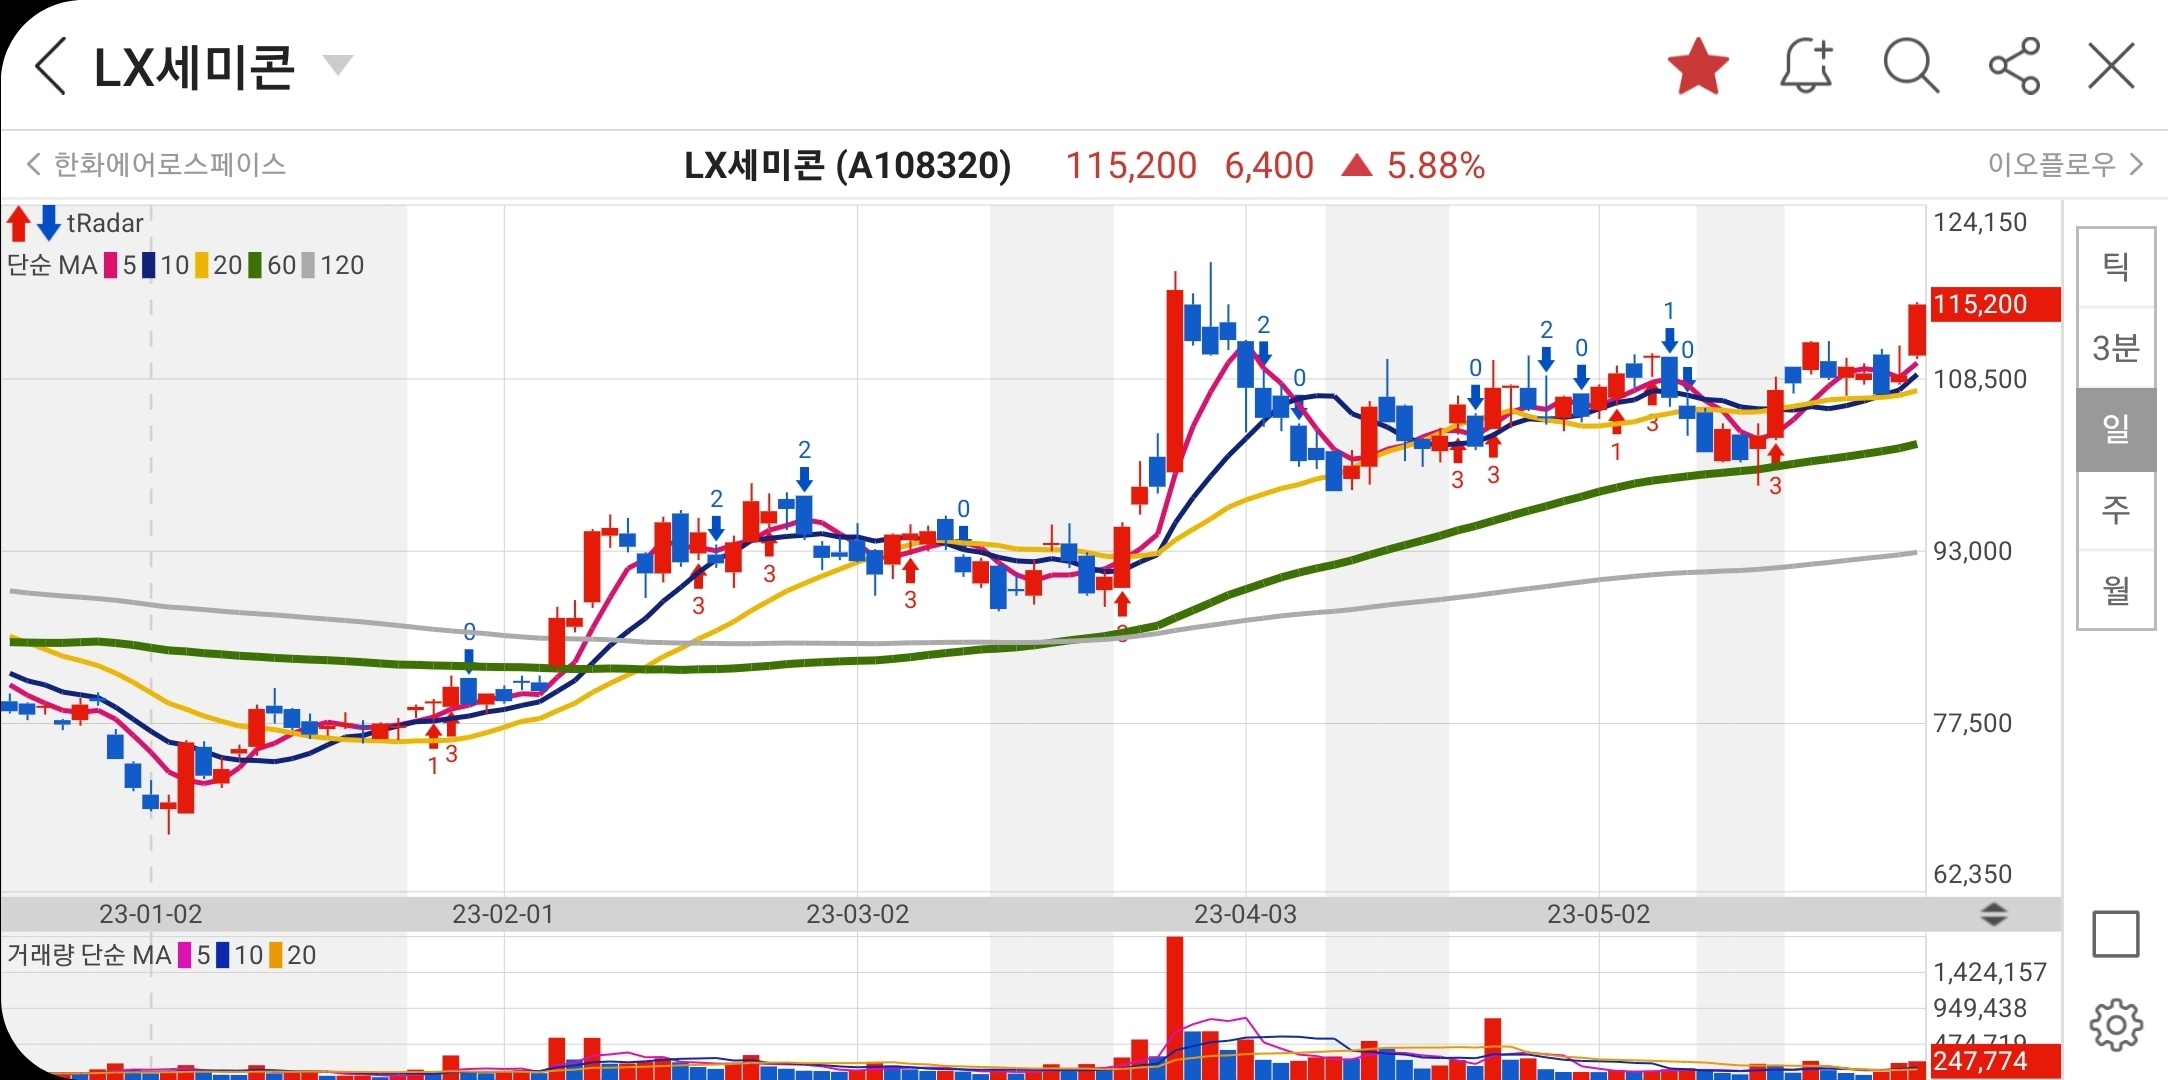Click the volume tag 247,774

point(1995,1060)
